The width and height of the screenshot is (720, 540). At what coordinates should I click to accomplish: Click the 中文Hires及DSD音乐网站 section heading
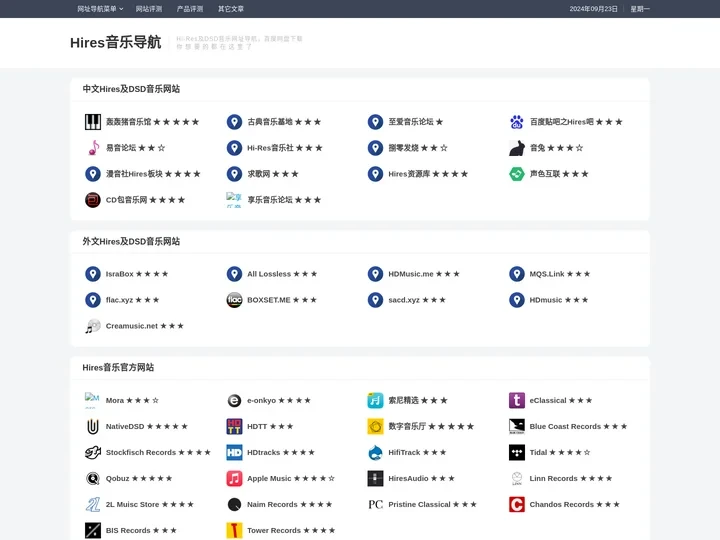point(131,89)
